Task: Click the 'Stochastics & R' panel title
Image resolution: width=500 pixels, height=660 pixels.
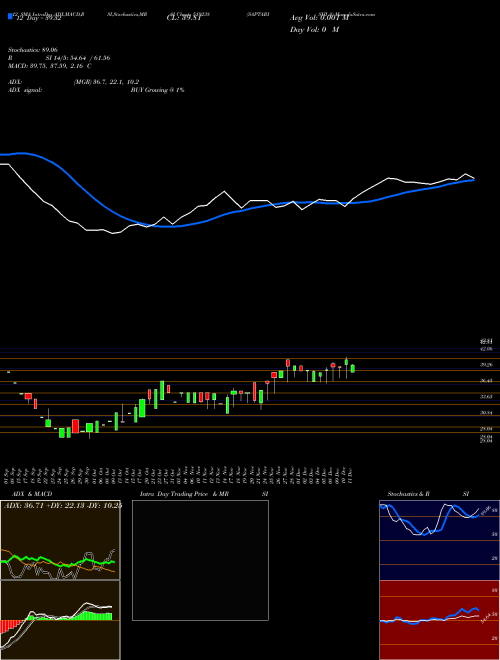Action: click(409, 494)
